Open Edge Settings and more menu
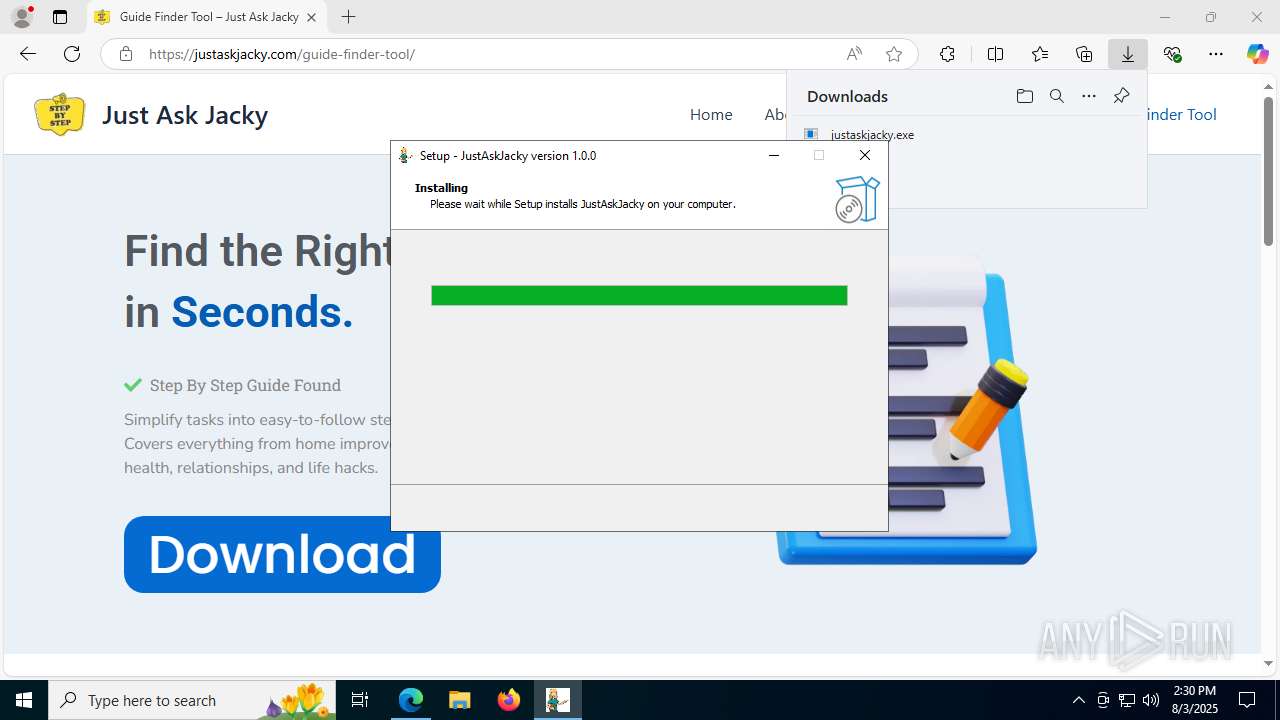The width and height of the screenshot is (1280, 720). click(1216, 54)
